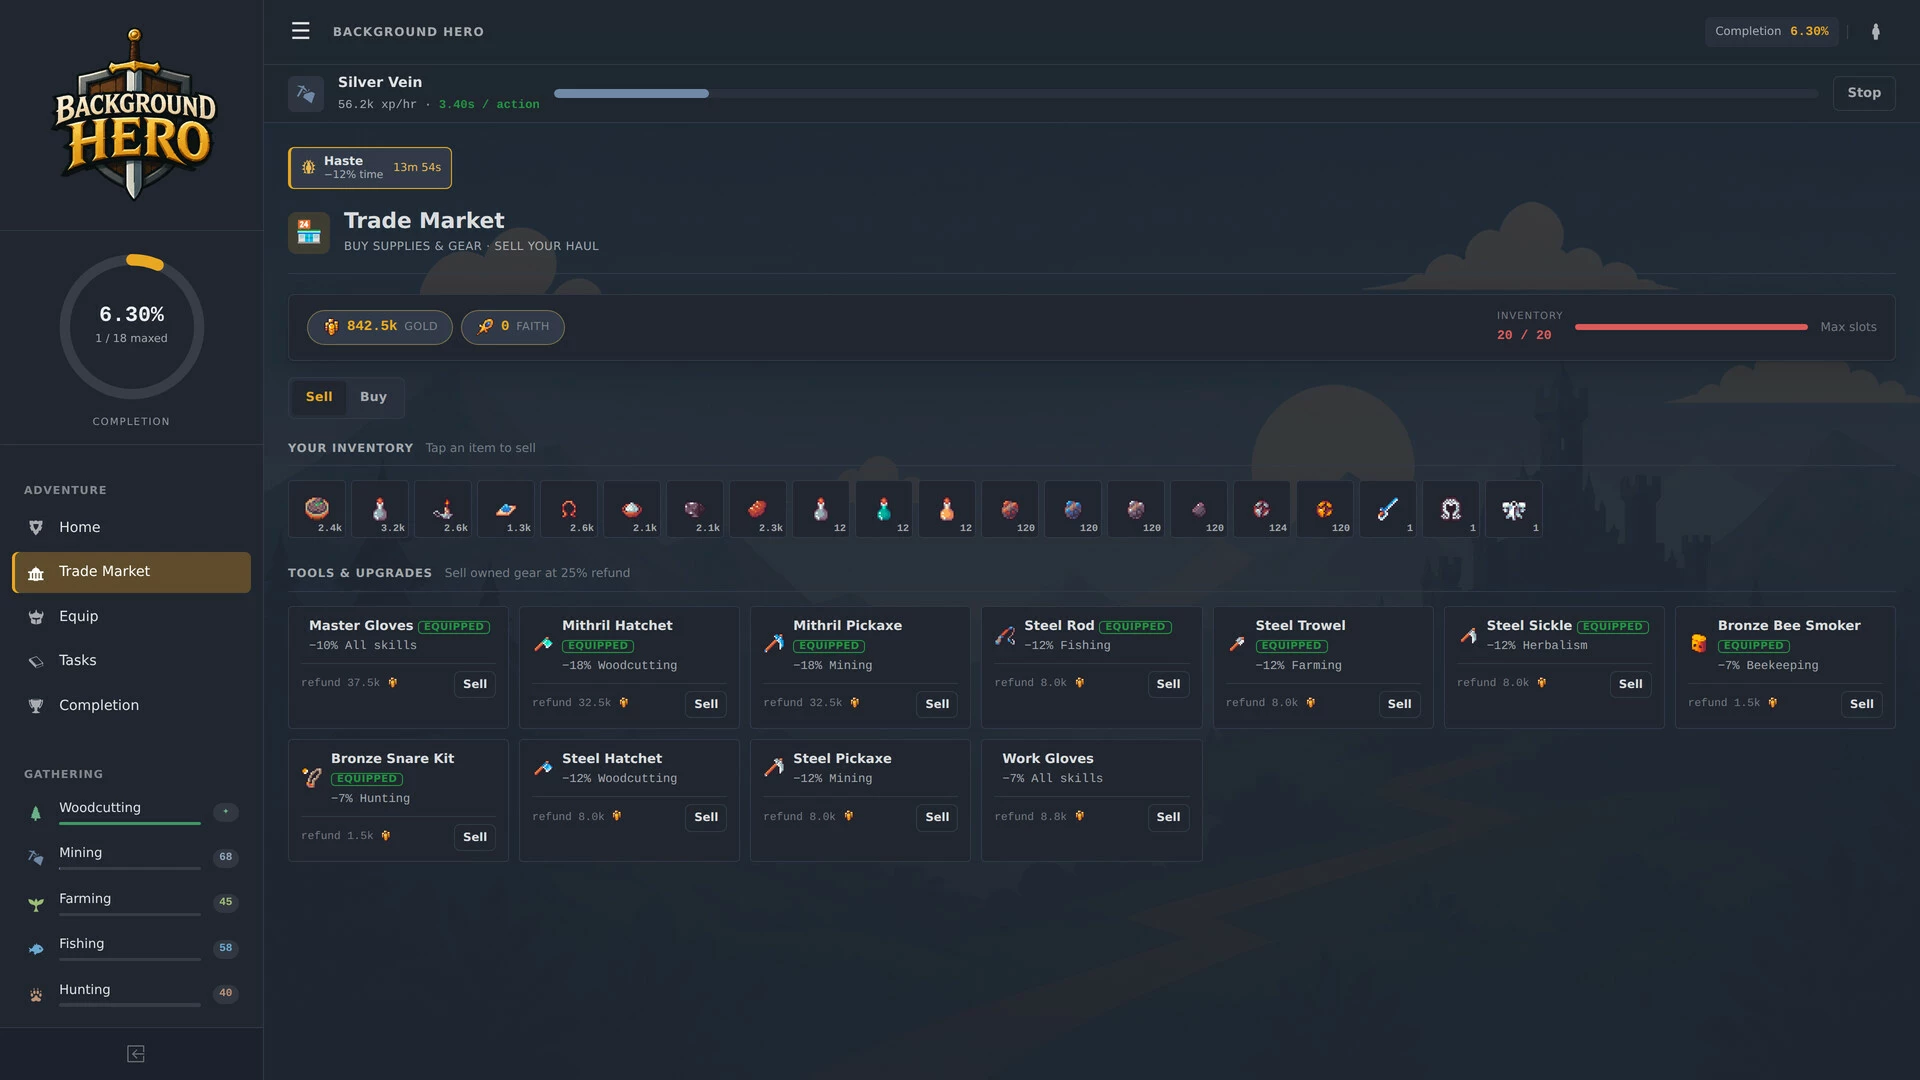This screenshot has width=1920, height=1080.
Task: Select the inventory item showing 124 quantity
Action: click(x=1262, y=509)
